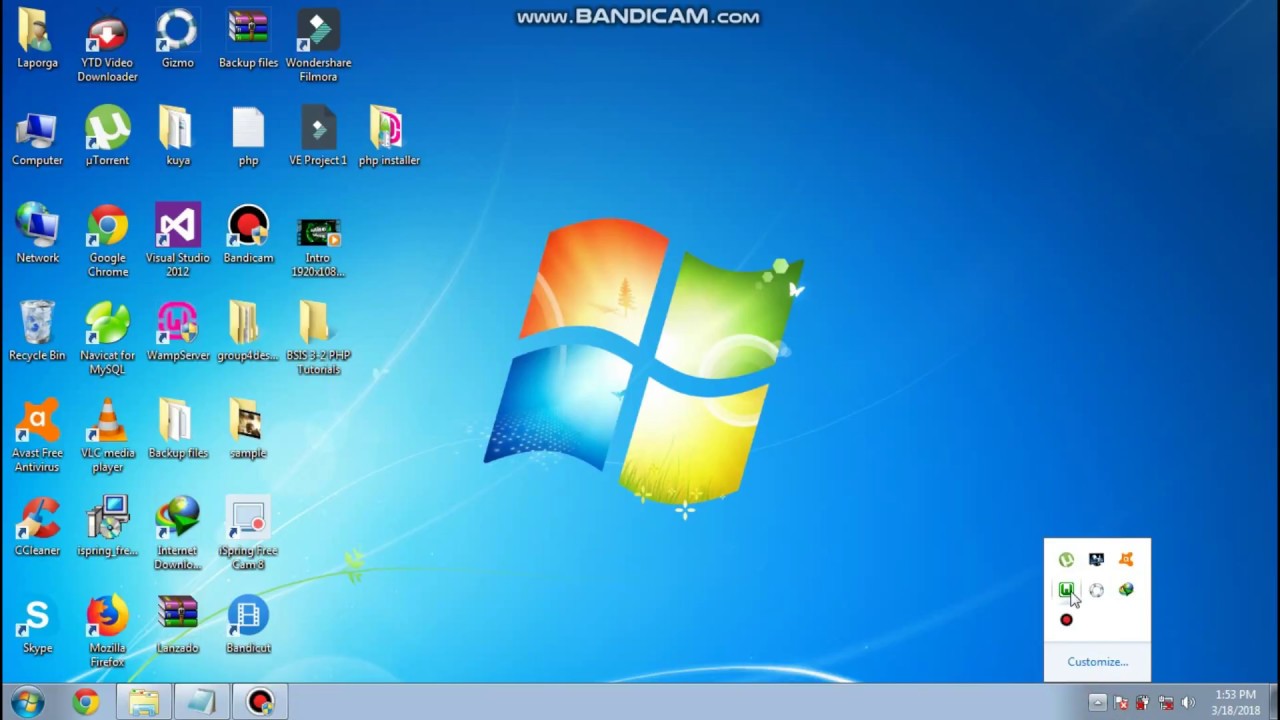
Task: Select the Mozilla Firefox desktop shortcut
Action: (x=107, y=632)
